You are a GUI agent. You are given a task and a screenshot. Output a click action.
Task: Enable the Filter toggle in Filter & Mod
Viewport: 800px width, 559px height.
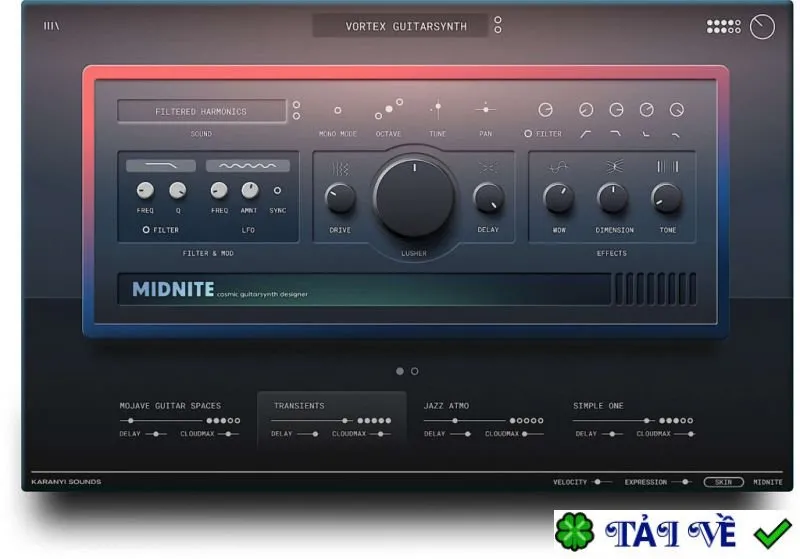pyautogui.click(x=146, y=230)
